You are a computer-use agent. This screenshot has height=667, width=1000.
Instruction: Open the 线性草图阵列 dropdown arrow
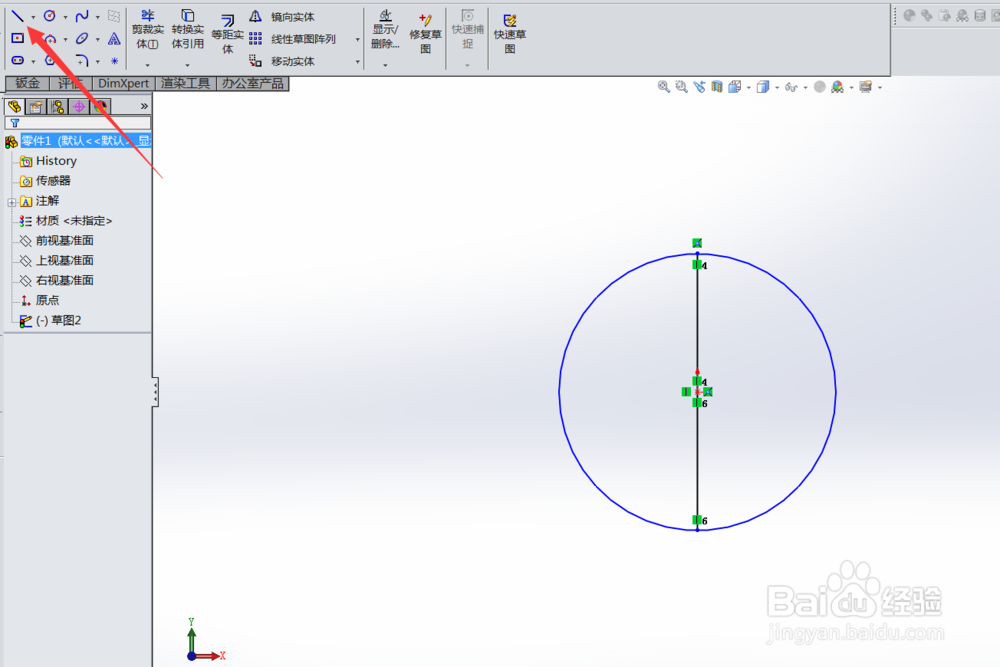coord(357,40)
